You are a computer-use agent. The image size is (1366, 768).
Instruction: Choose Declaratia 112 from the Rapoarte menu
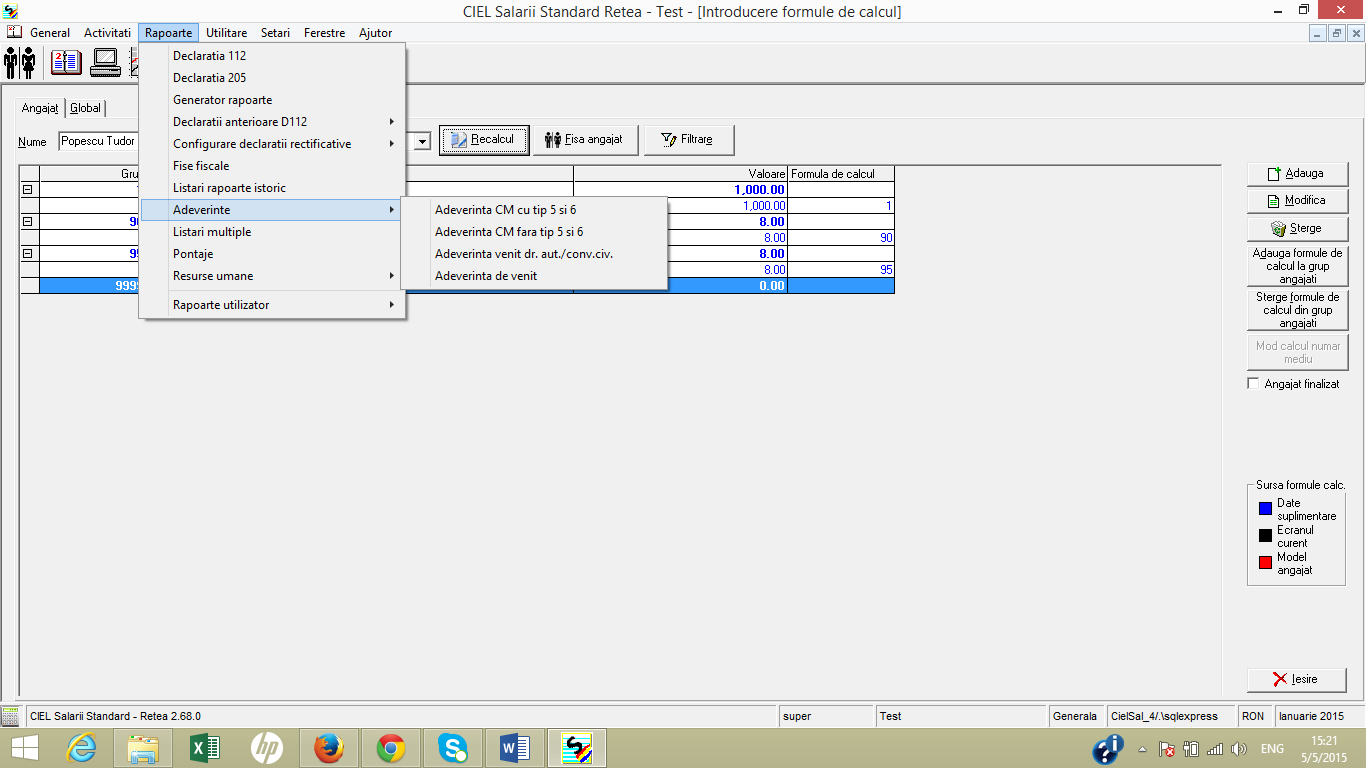tap(273, 56)
